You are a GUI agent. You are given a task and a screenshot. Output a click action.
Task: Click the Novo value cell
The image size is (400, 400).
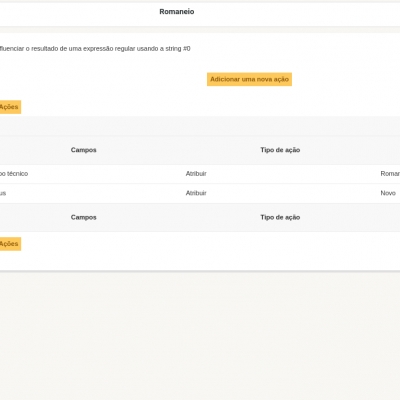[x=388, y=193]
